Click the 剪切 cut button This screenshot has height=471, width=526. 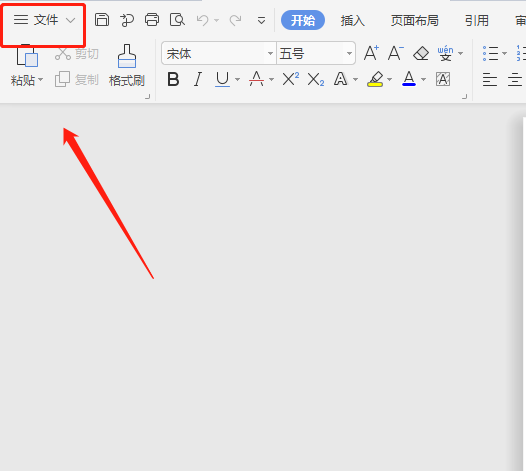(77, 54)
